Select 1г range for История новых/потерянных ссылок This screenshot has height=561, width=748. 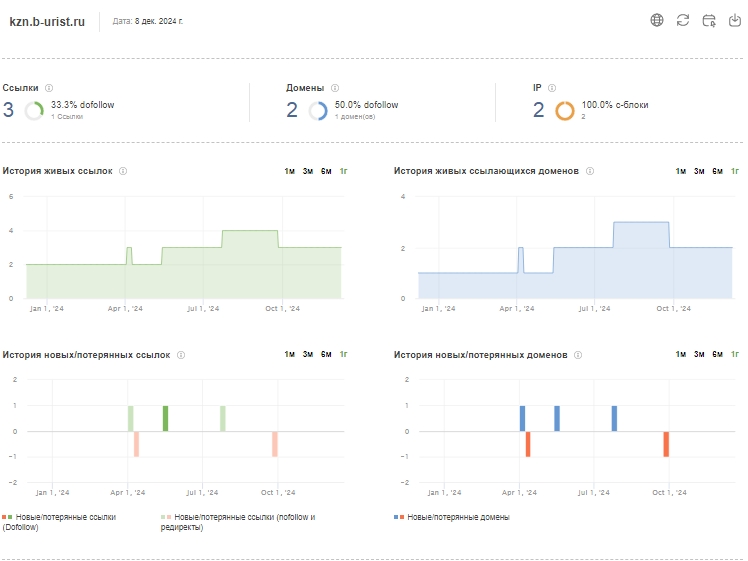[343, 354]
